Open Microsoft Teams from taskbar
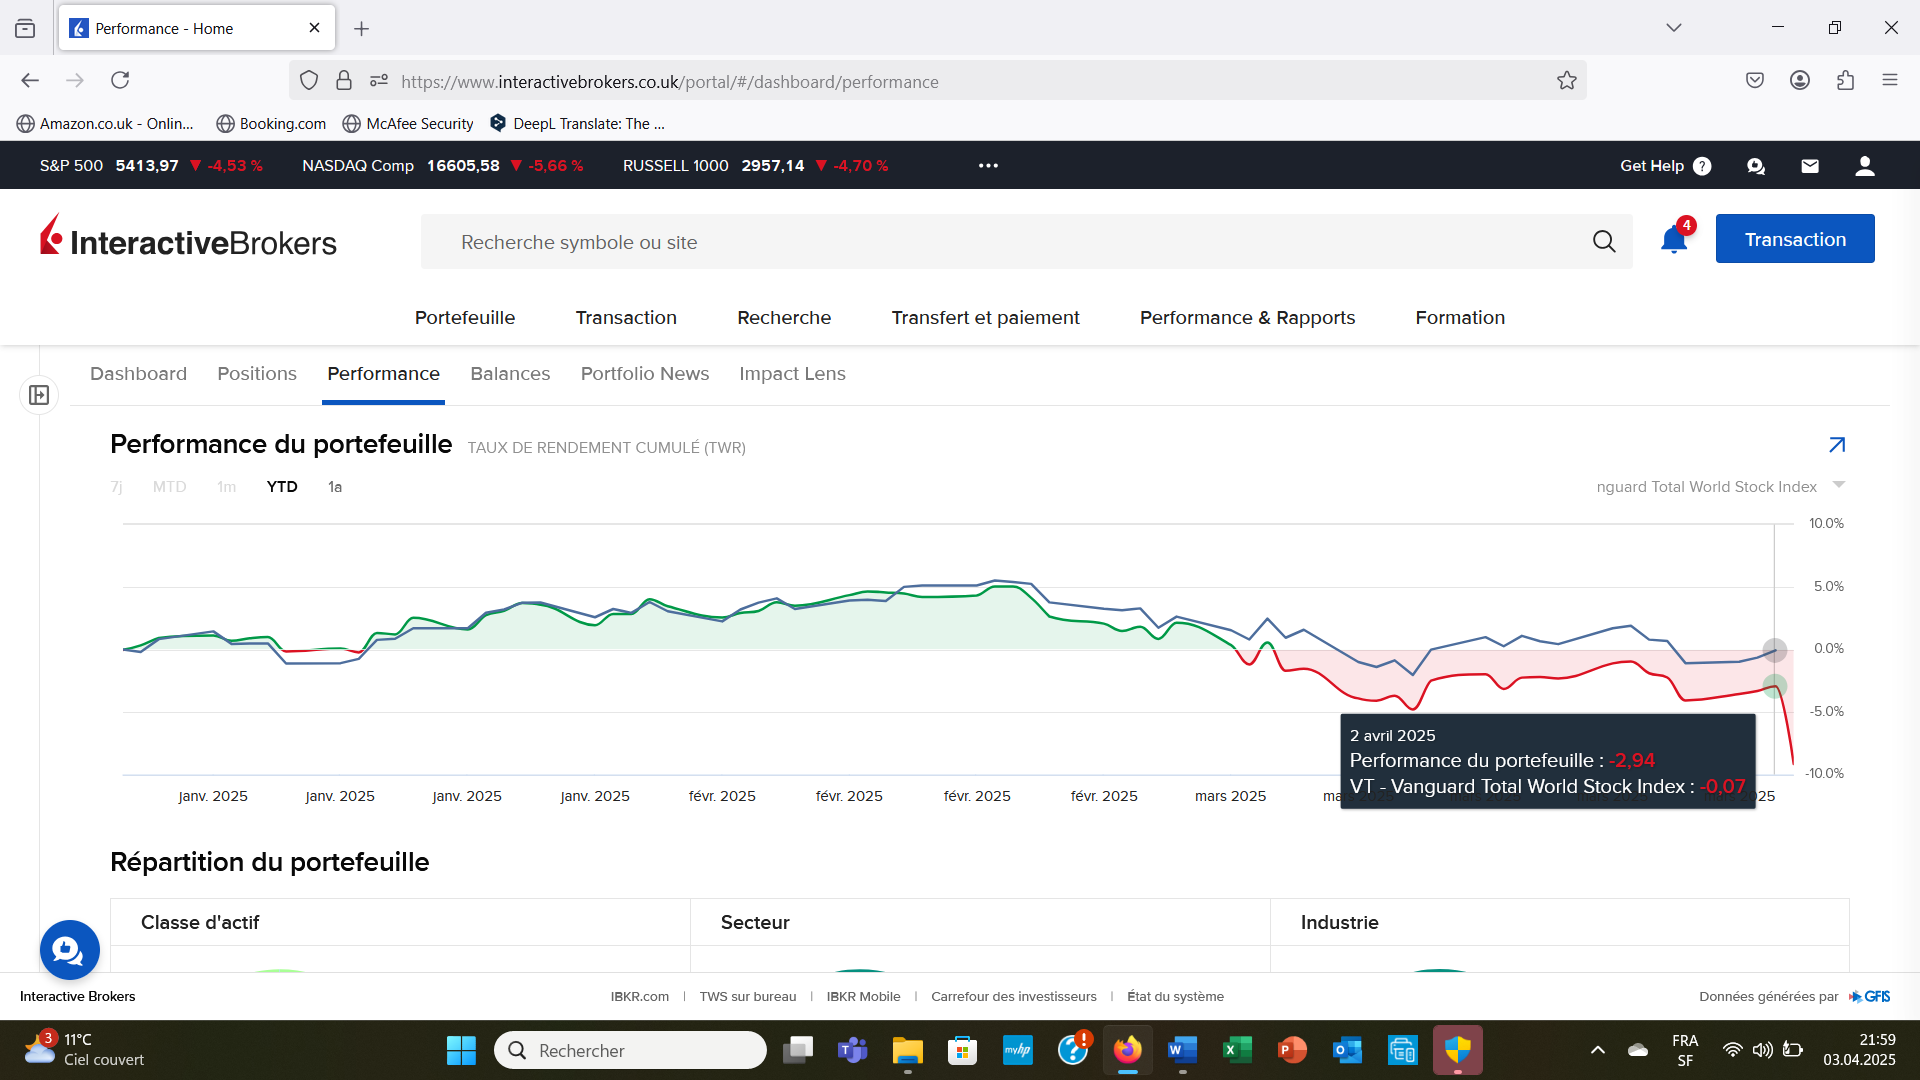The width and height of the screenshot is (1920, 1080). (852, 1050)
